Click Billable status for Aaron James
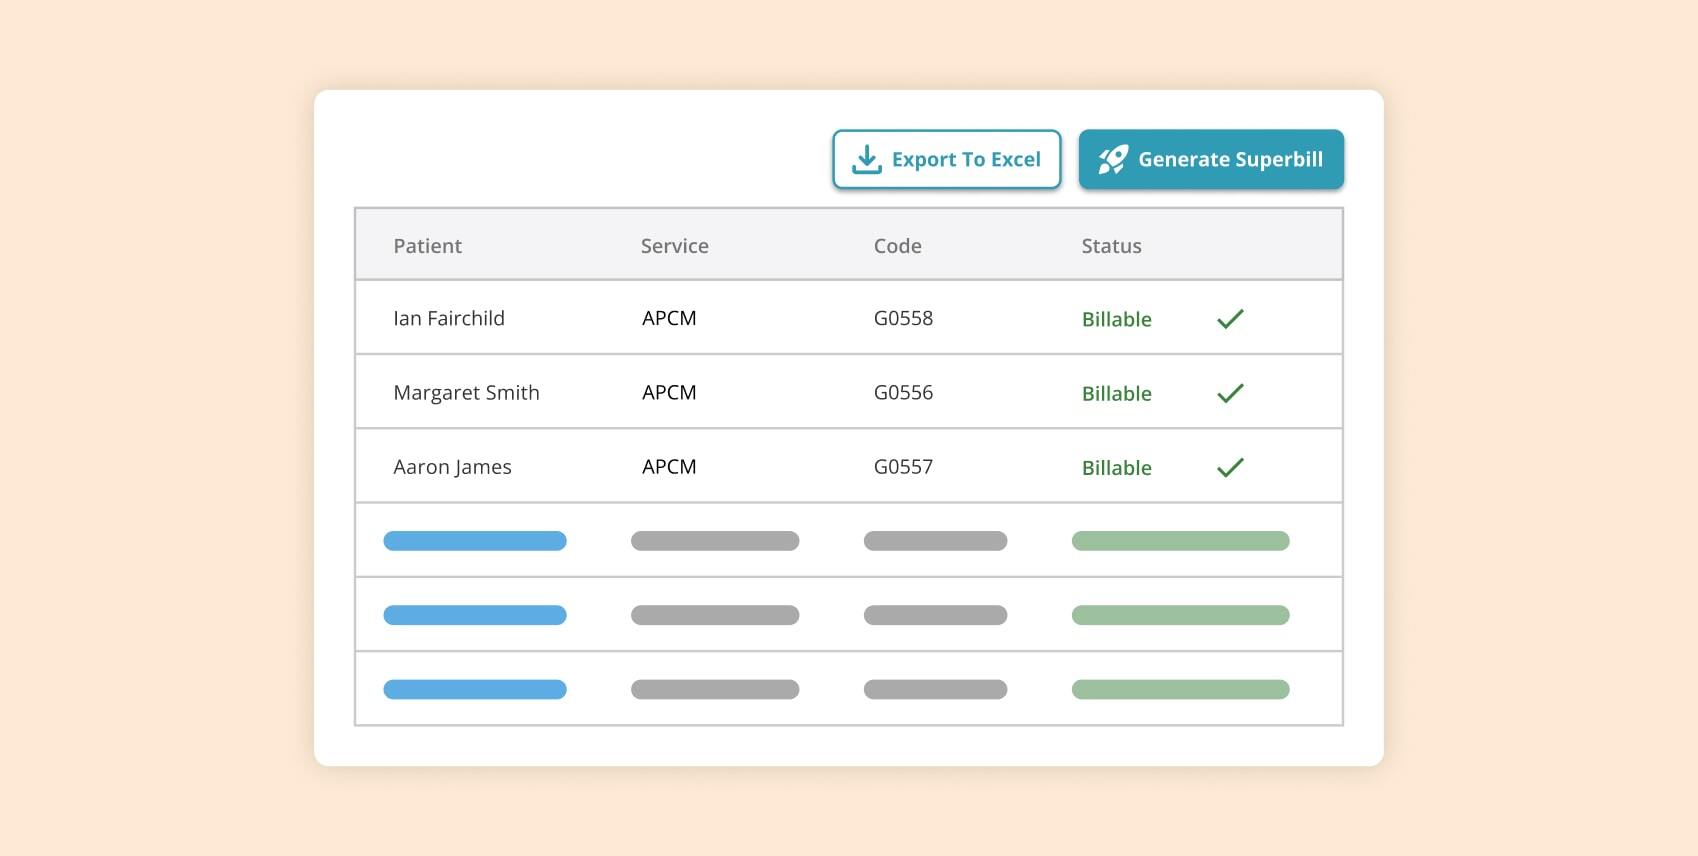Viewport: 1698px width, 856px height. click(1117, 467)
